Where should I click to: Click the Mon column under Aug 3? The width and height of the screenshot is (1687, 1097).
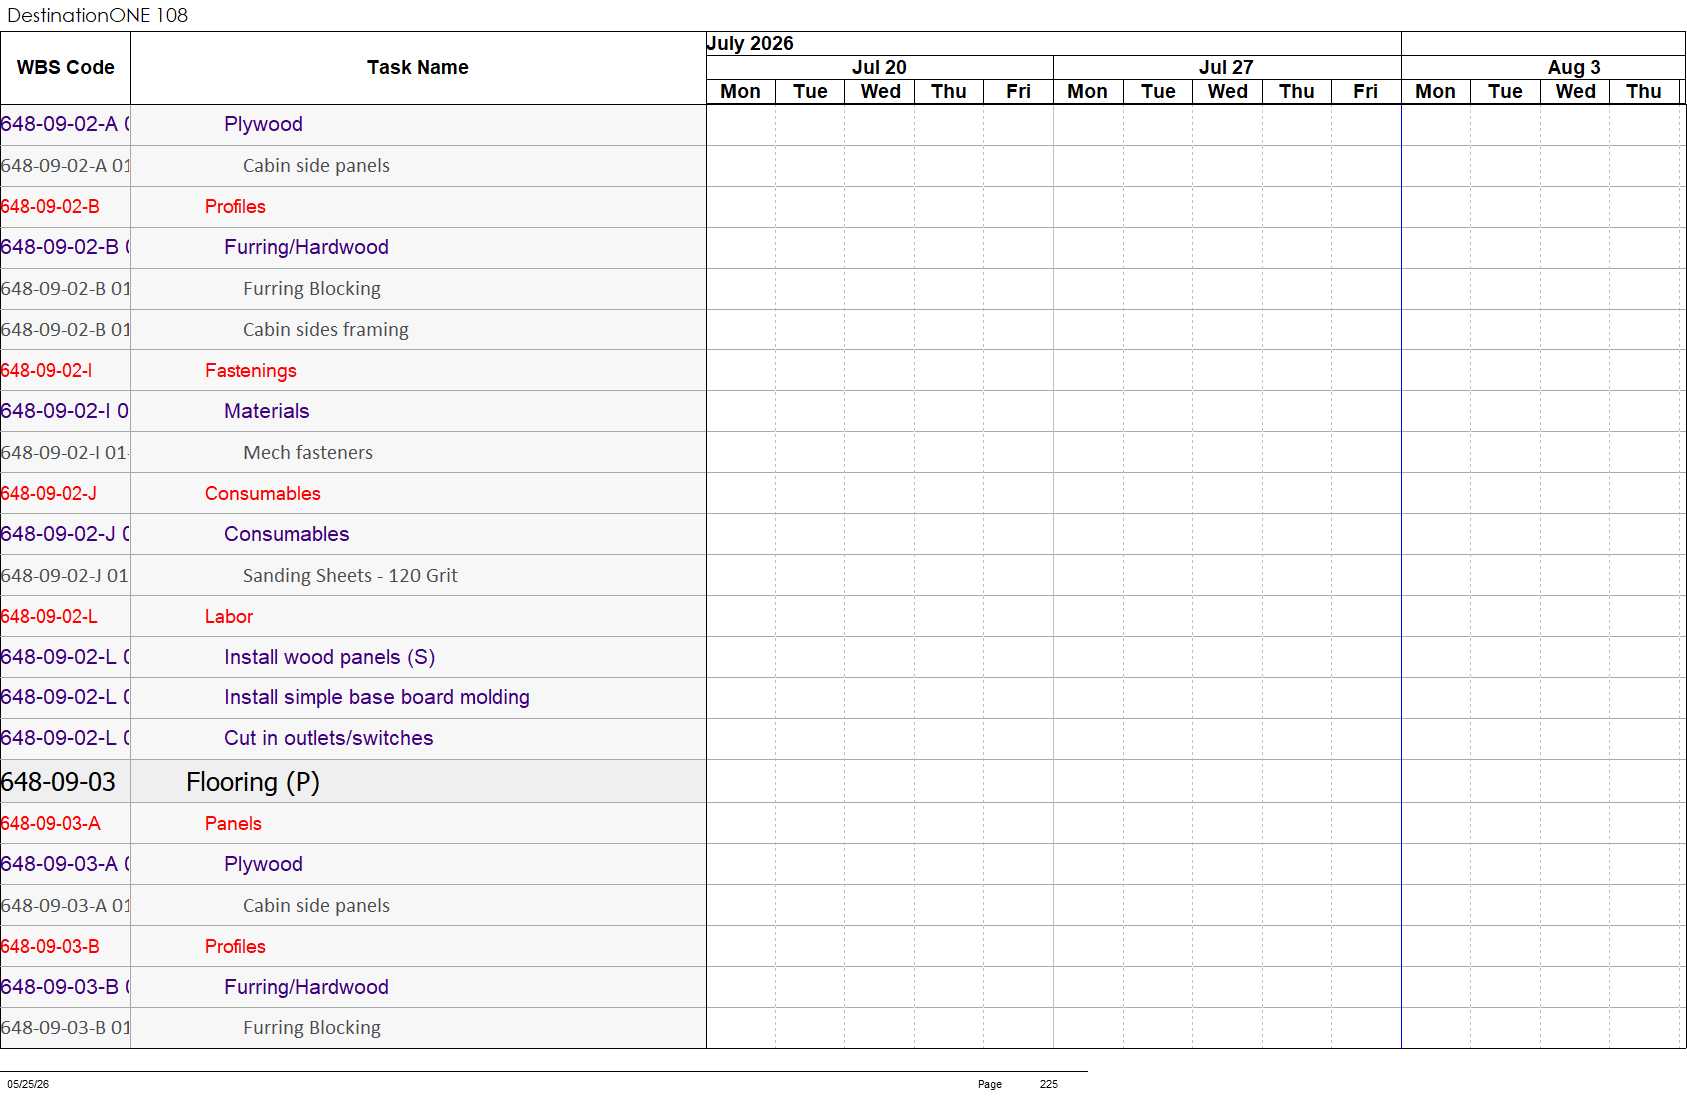[x=1435, y=91]
